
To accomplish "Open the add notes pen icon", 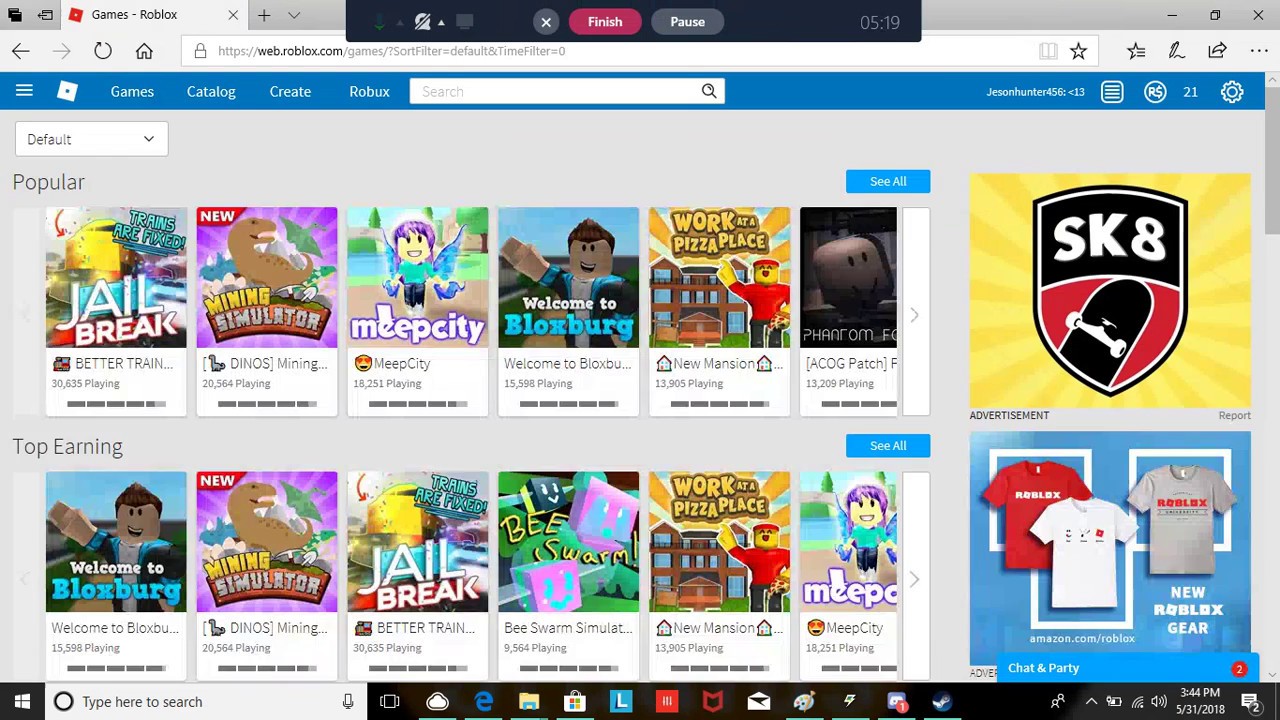I will pyautogui.click(x=1177, y=51).
